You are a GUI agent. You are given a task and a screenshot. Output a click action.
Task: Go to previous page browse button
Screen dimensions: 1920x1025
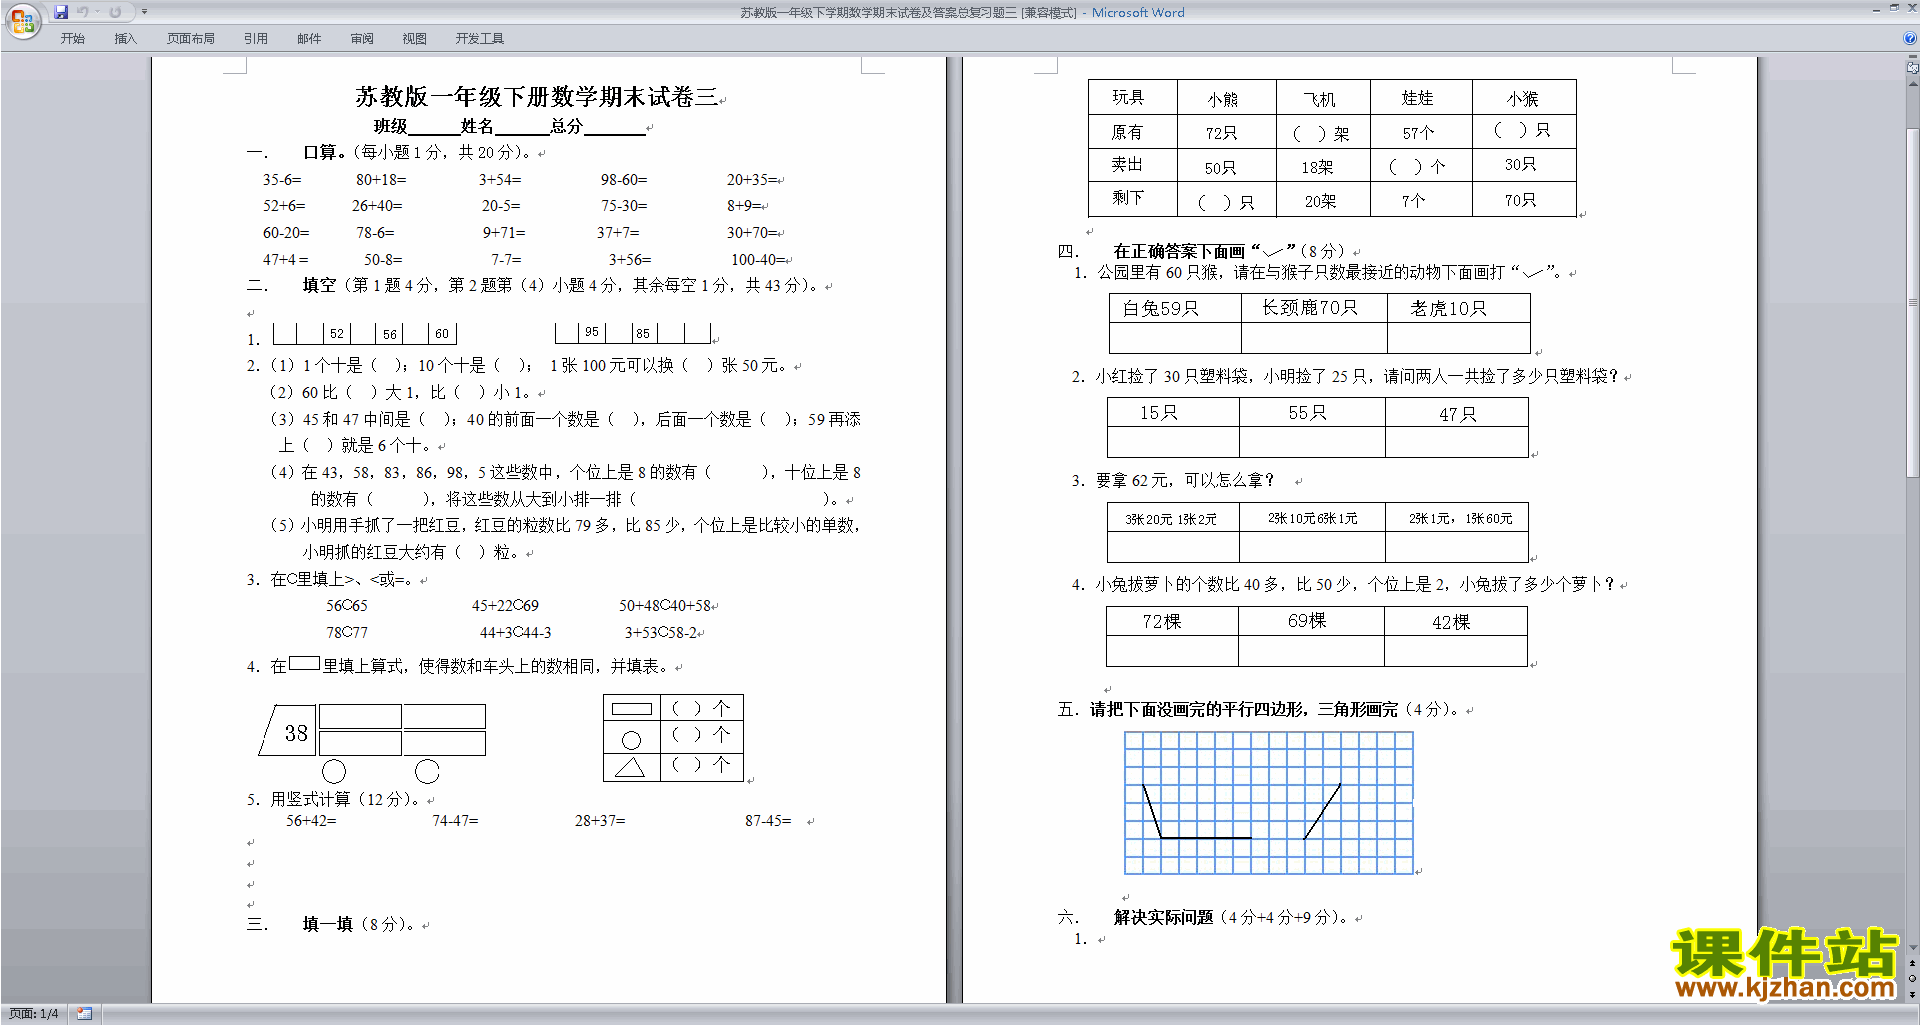[1913, 963]
